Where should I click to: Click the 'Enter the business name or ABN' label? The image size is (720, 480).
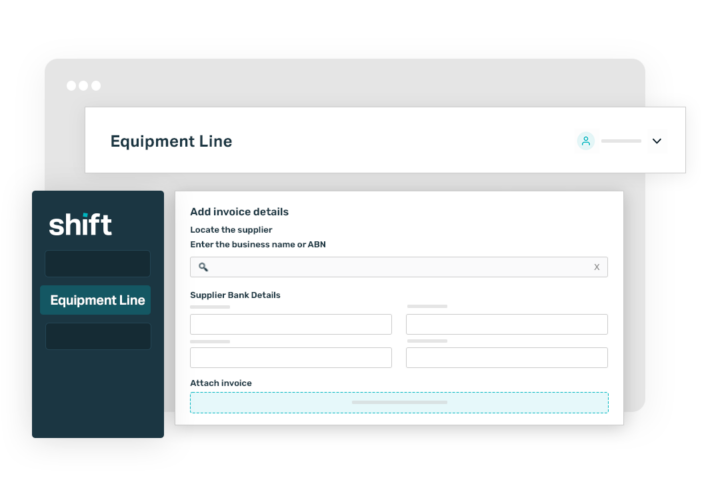(x=258, y=244)
